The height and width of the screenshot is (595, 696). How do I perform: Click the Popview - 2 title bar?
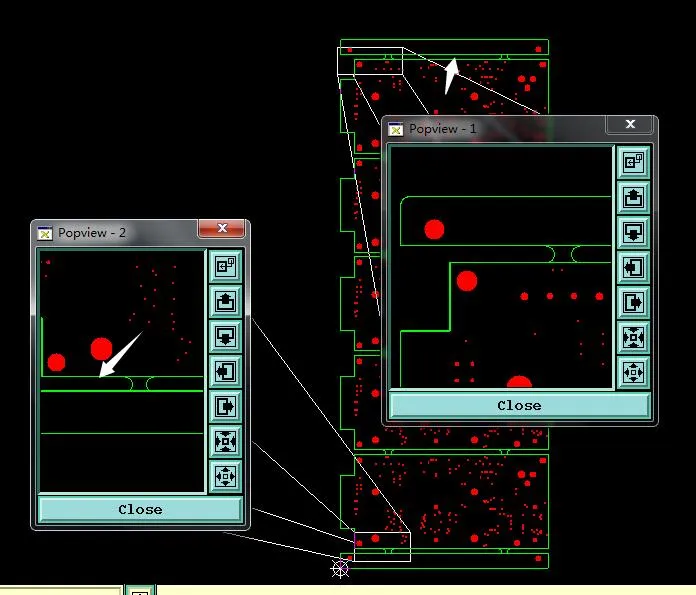(115, 233)
